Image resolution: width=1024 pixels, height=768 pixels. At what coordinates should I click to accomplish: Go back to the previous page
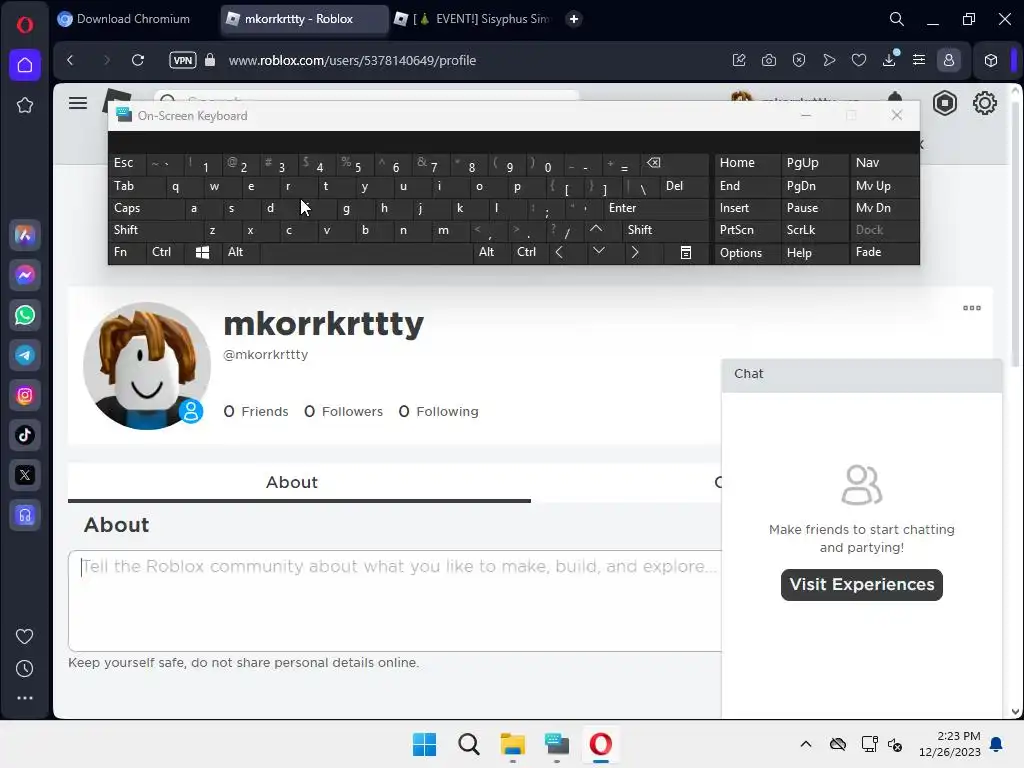pos(71,60)
